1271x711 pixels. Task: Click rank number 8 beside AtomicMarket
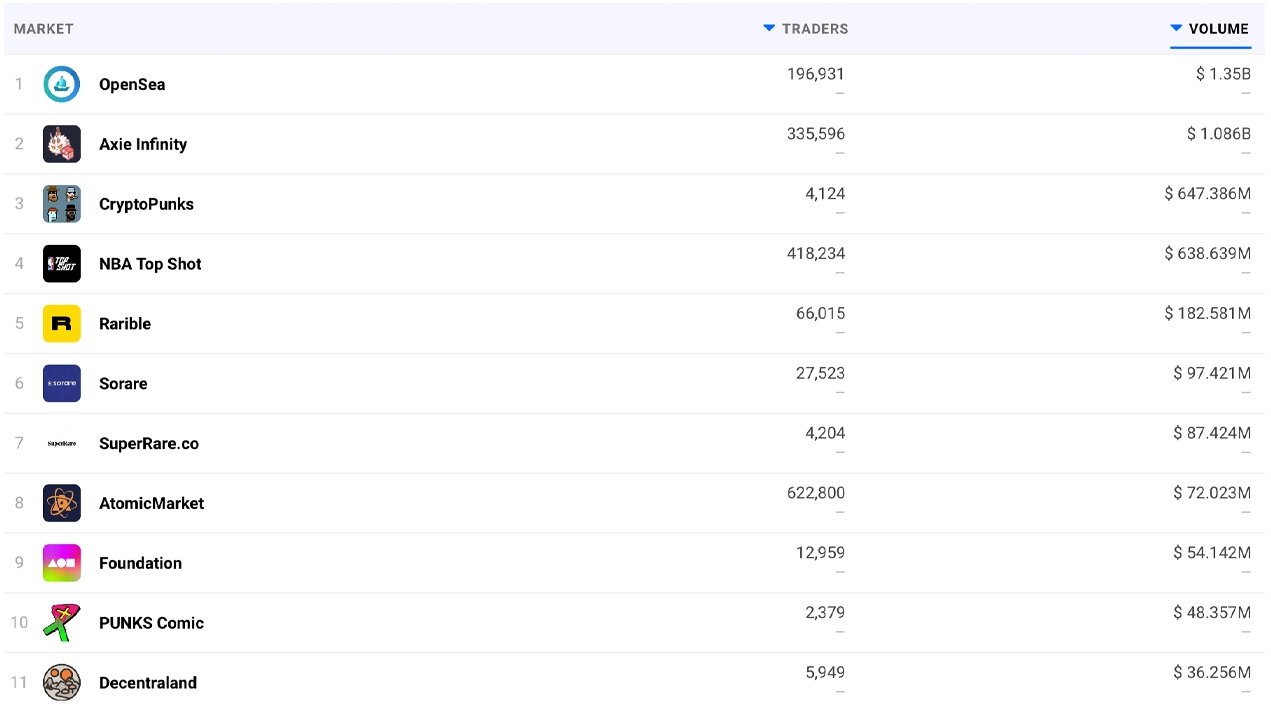19,503
